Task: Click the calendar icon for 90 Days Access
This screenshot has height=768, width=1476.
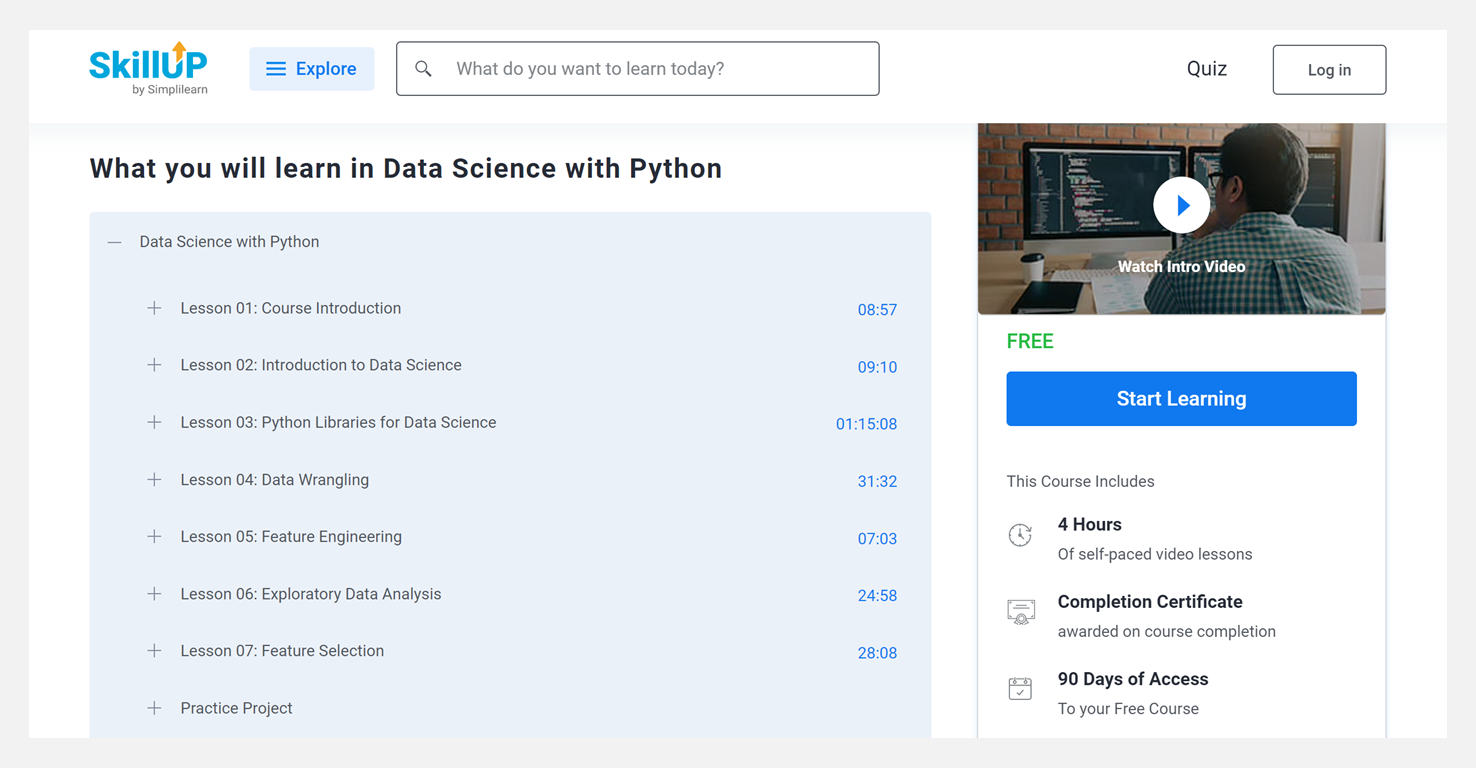Action: coord(1020,689)
